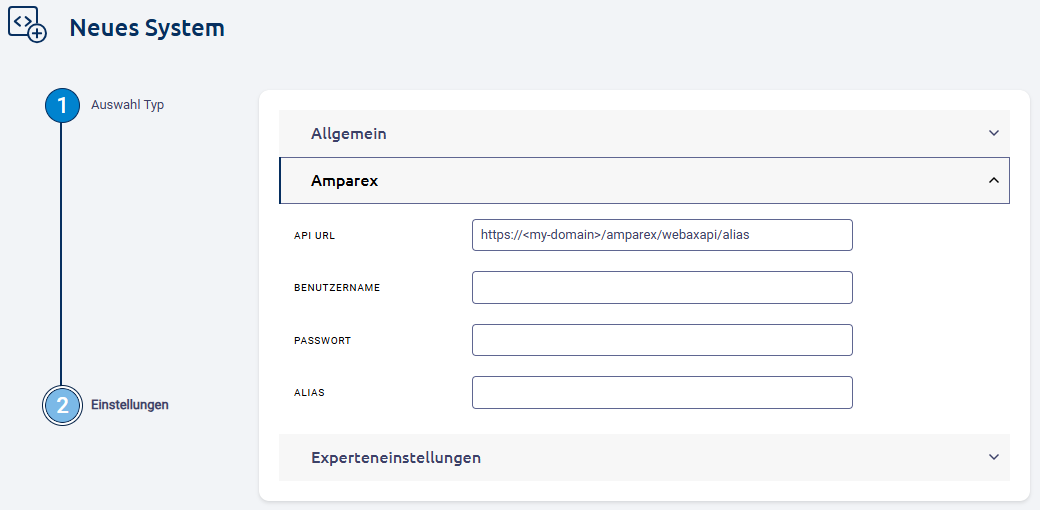Open the Einstellungen step label
Viewport: 1040px width, 510px height.
coord(130,405)
